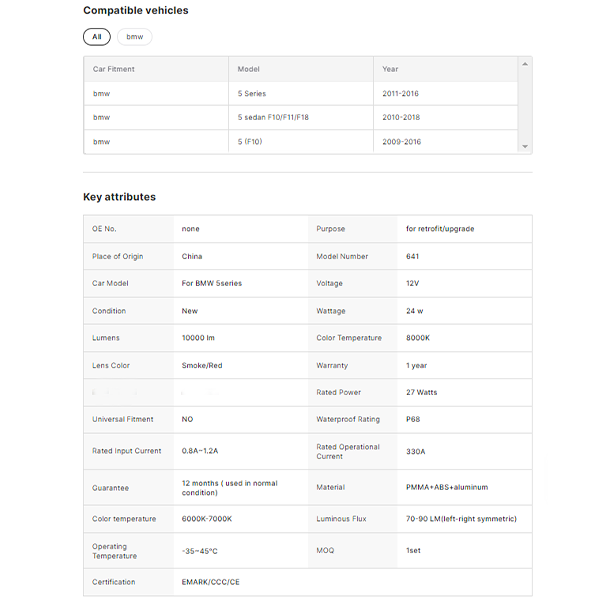Click the Key attributes heading
600x600 pixels.
[x=119, y=197]
